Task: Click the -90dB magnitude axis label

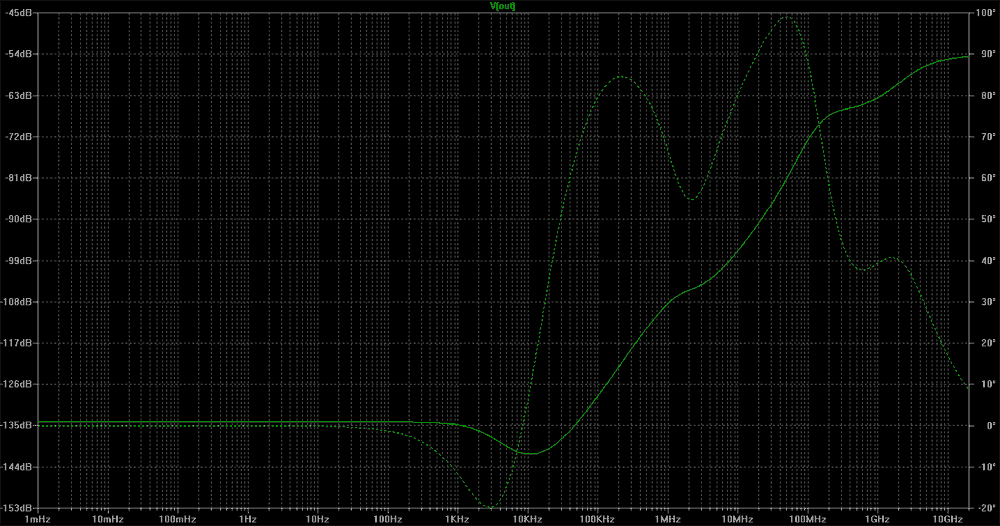Action: tap(19, 219)
